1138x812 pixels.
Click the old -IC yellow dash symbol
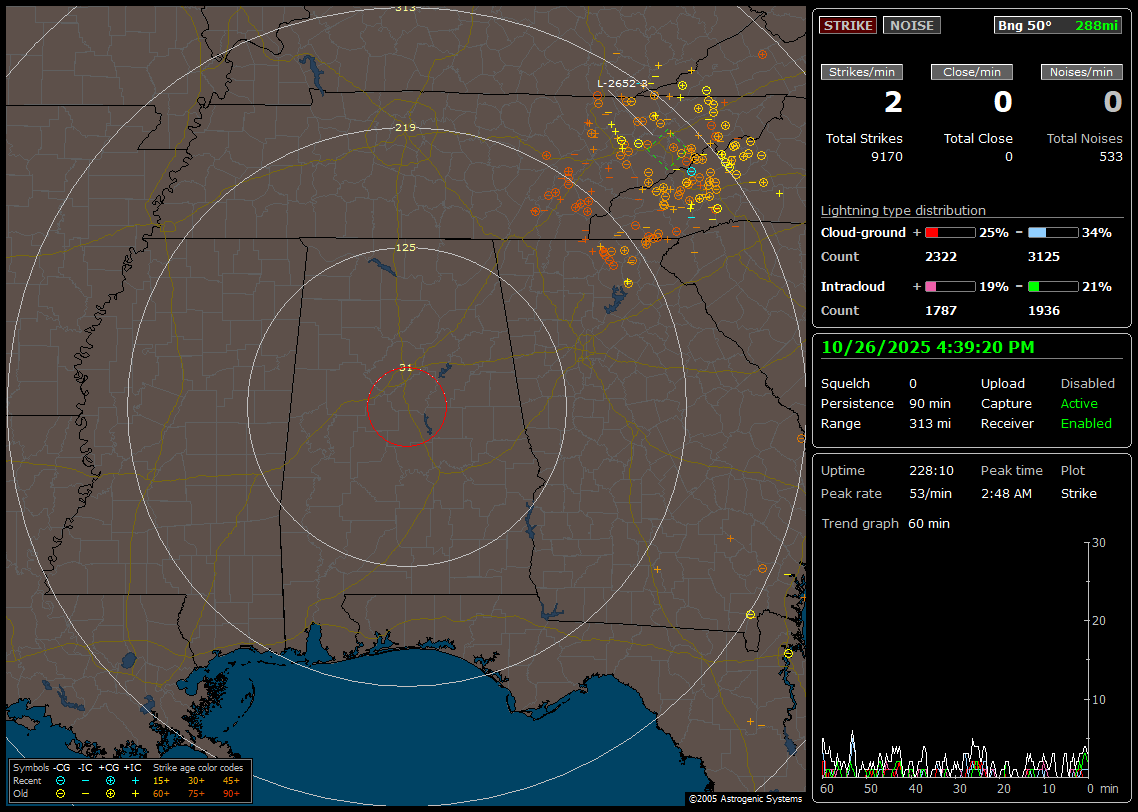tap(85, 793)
